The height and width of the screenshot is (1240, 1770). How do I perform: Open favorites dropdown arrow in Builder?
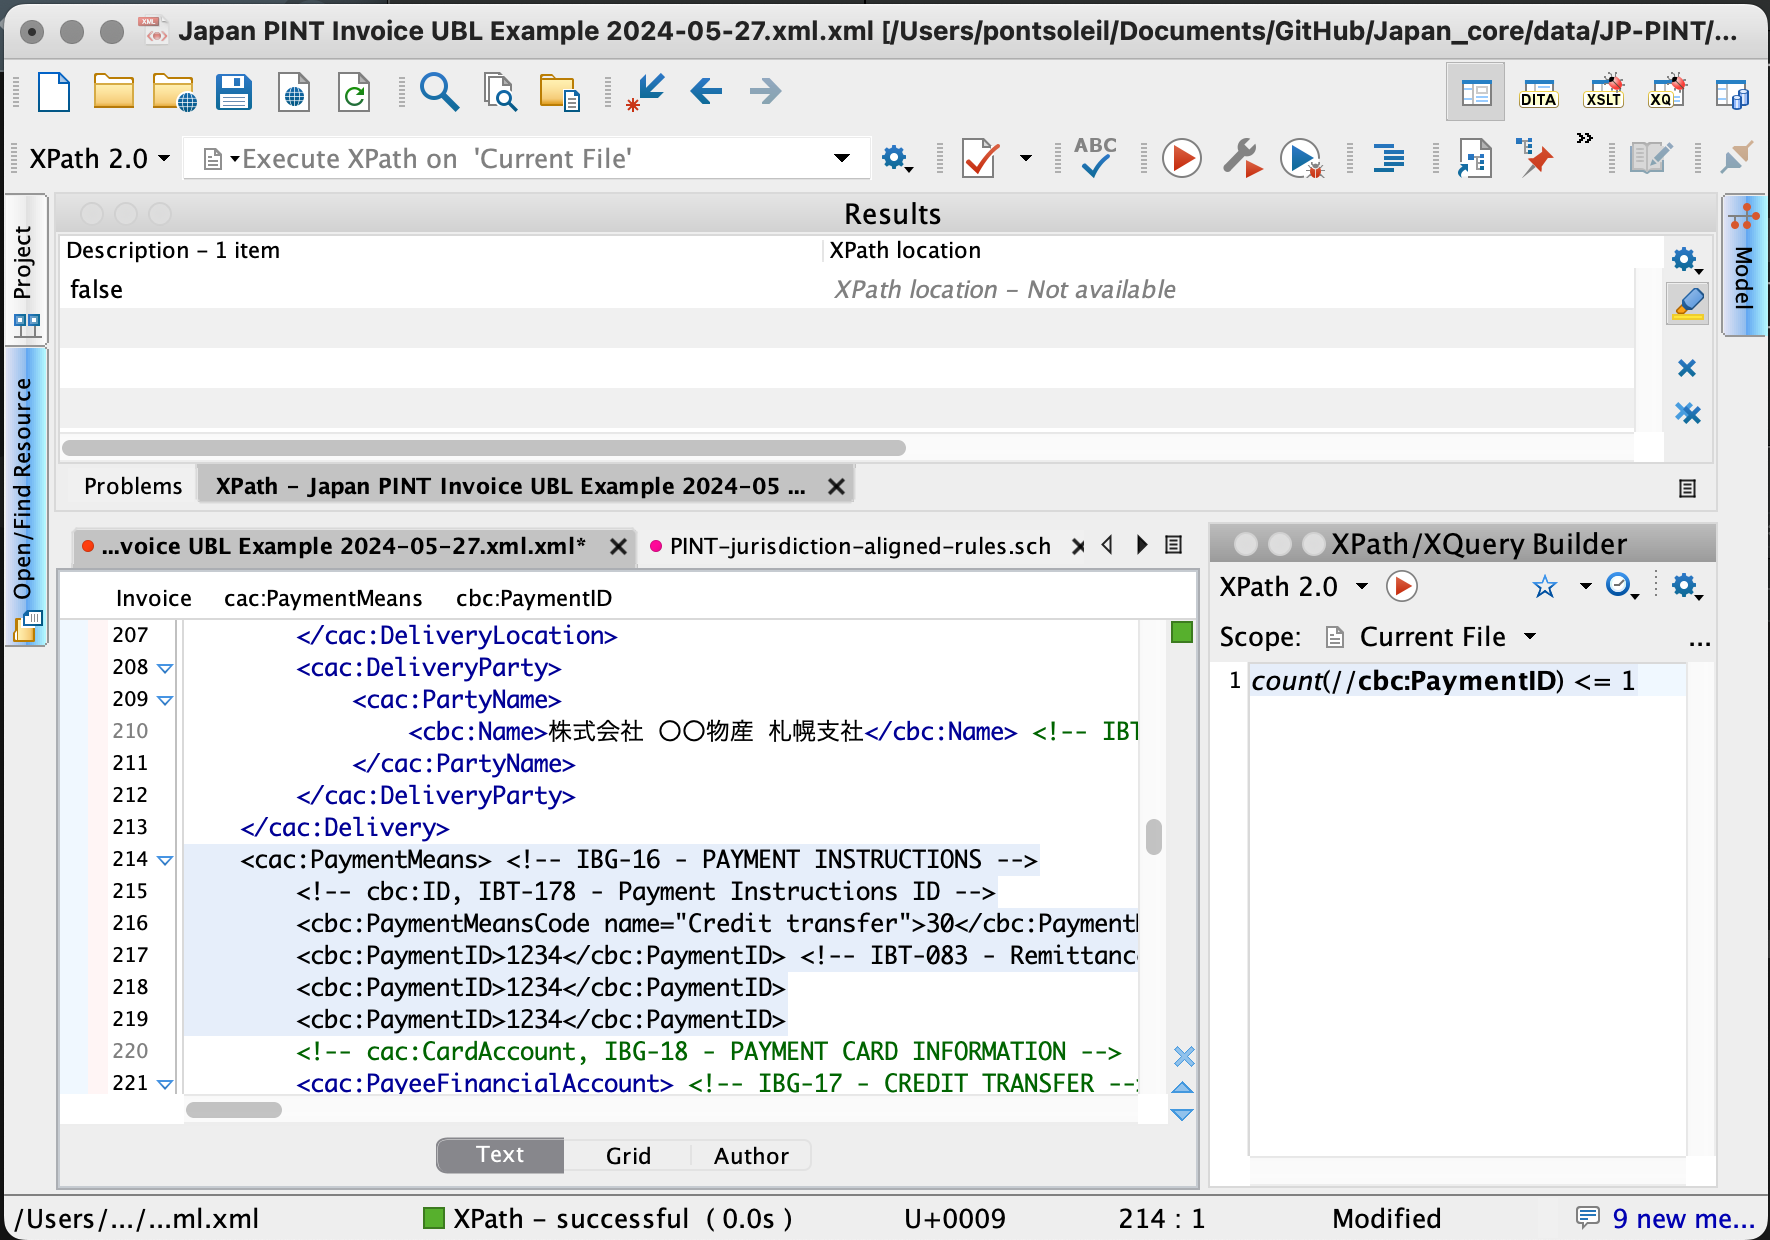click(x=1585, y=586)
